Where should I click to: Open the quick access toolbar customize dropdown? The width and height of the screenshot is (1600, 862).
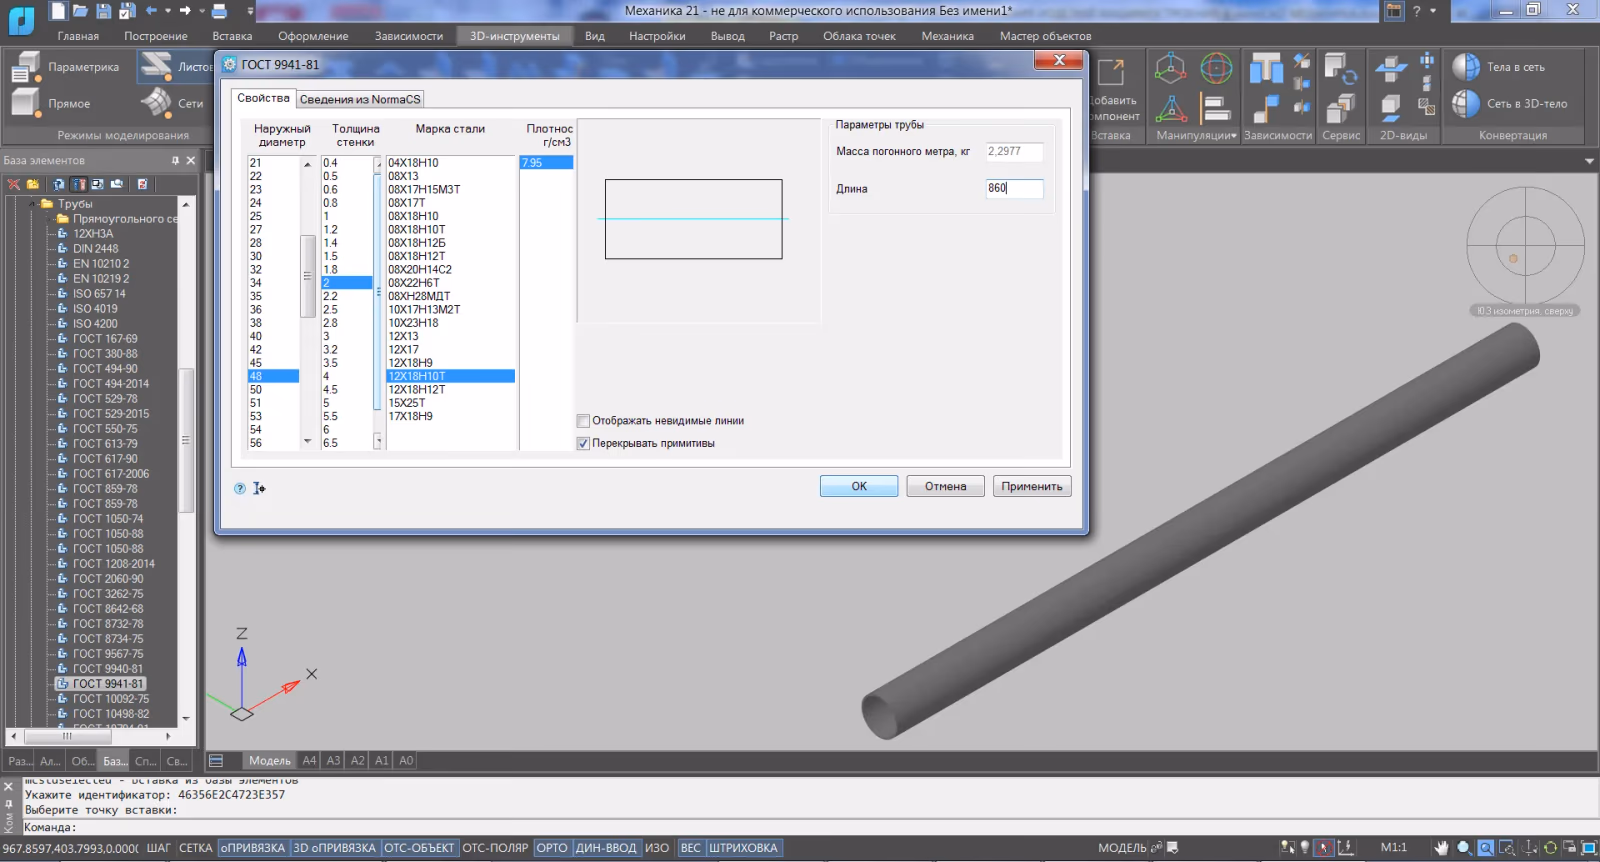(x=249, y=11)
